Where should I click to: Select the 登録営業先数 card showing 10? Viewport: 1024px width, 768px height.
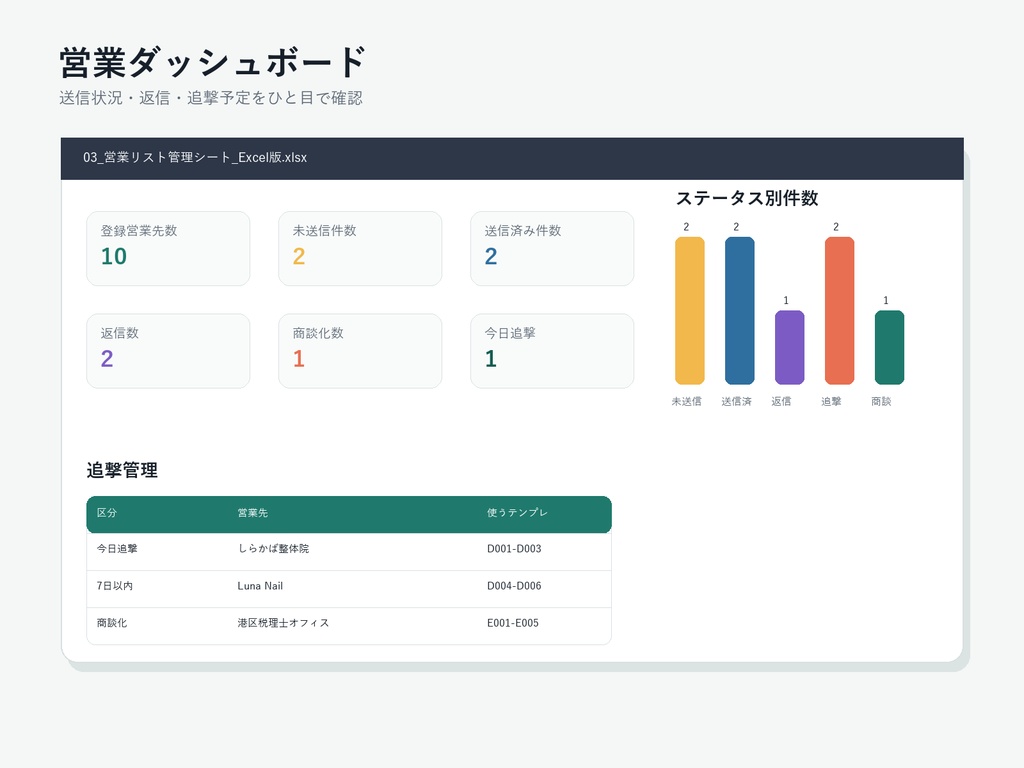168,248
